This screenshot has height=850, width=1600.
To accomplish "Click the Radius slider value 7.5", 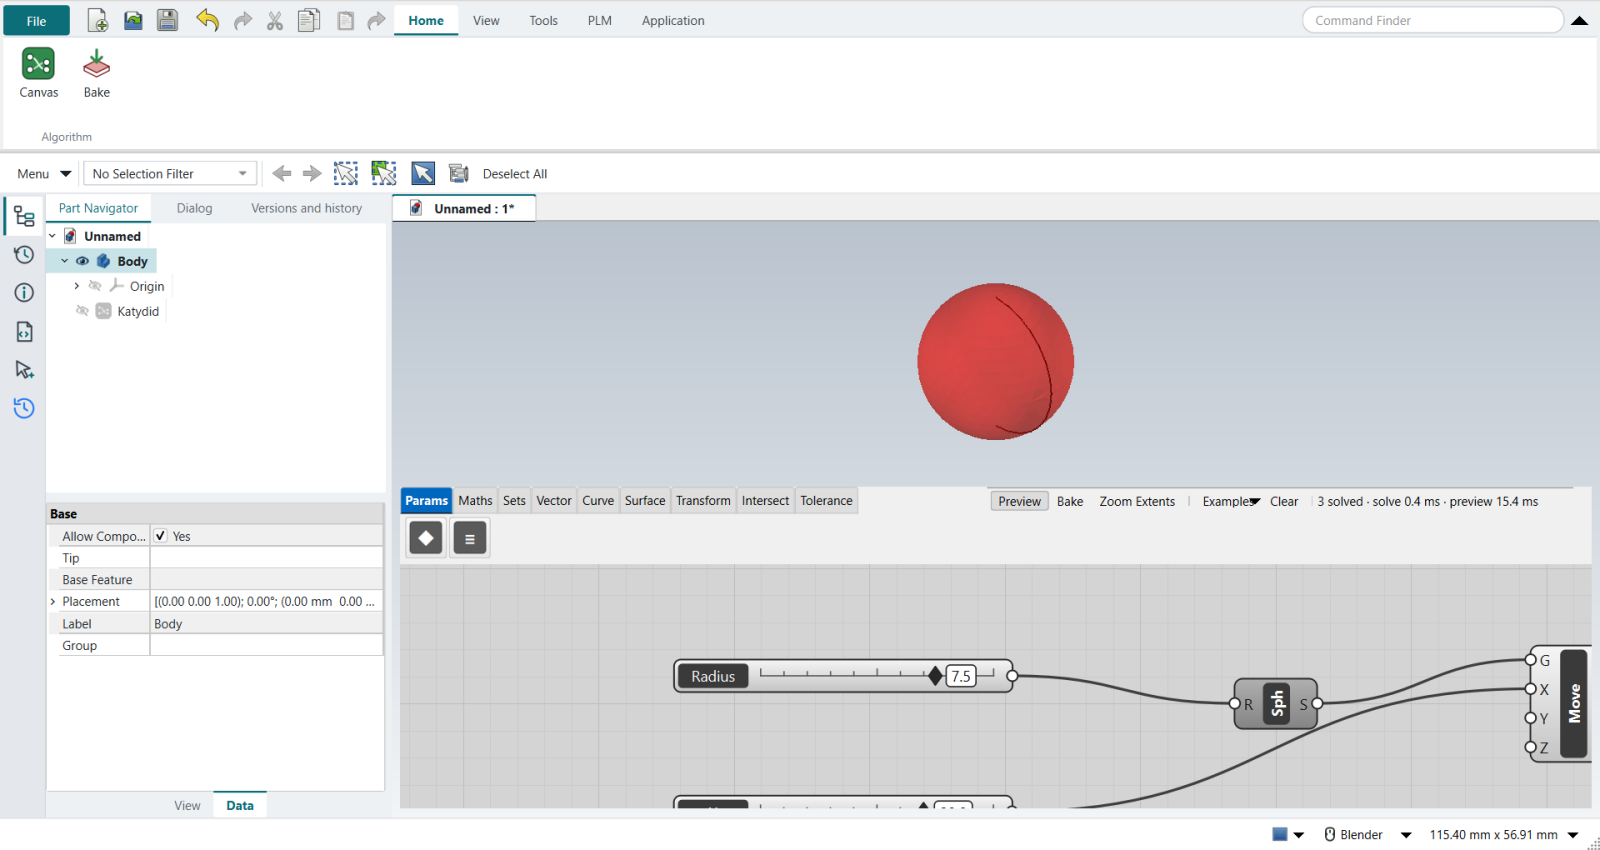I will 961,676.
